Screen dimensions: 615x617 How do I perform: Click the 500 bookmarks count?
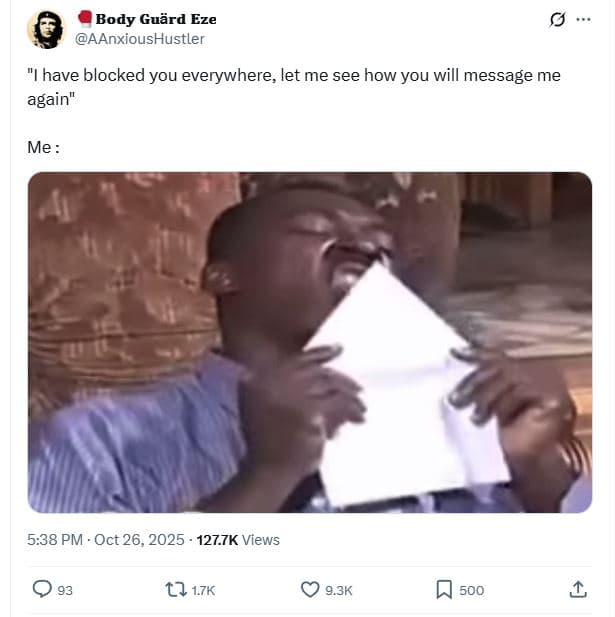[471, 590]
